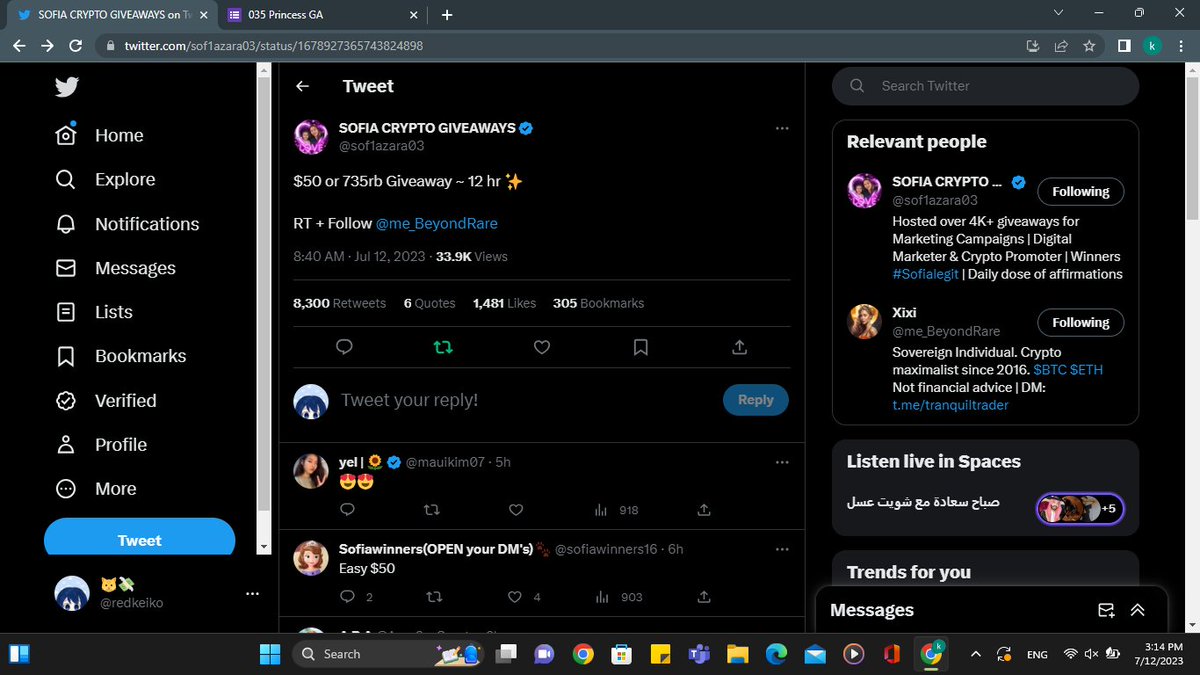Open account options next to @redkeiko

252,594
